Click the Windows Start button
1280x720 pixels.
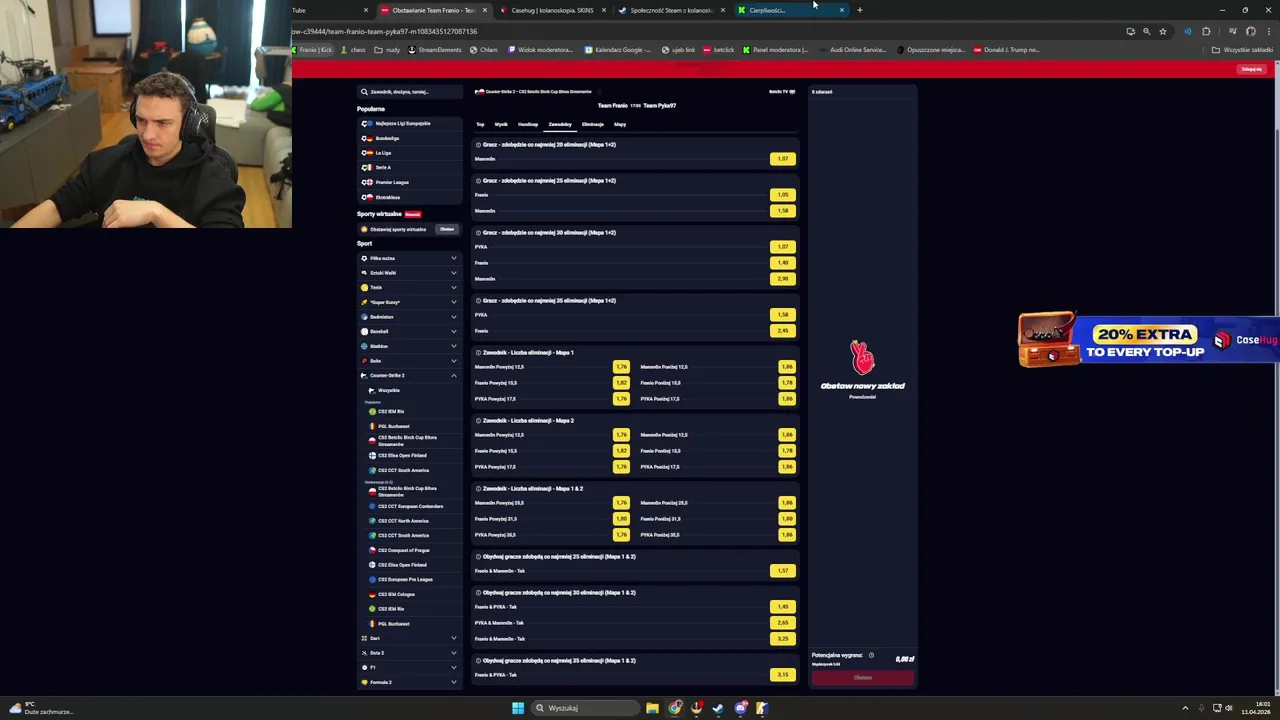(518, 708)
